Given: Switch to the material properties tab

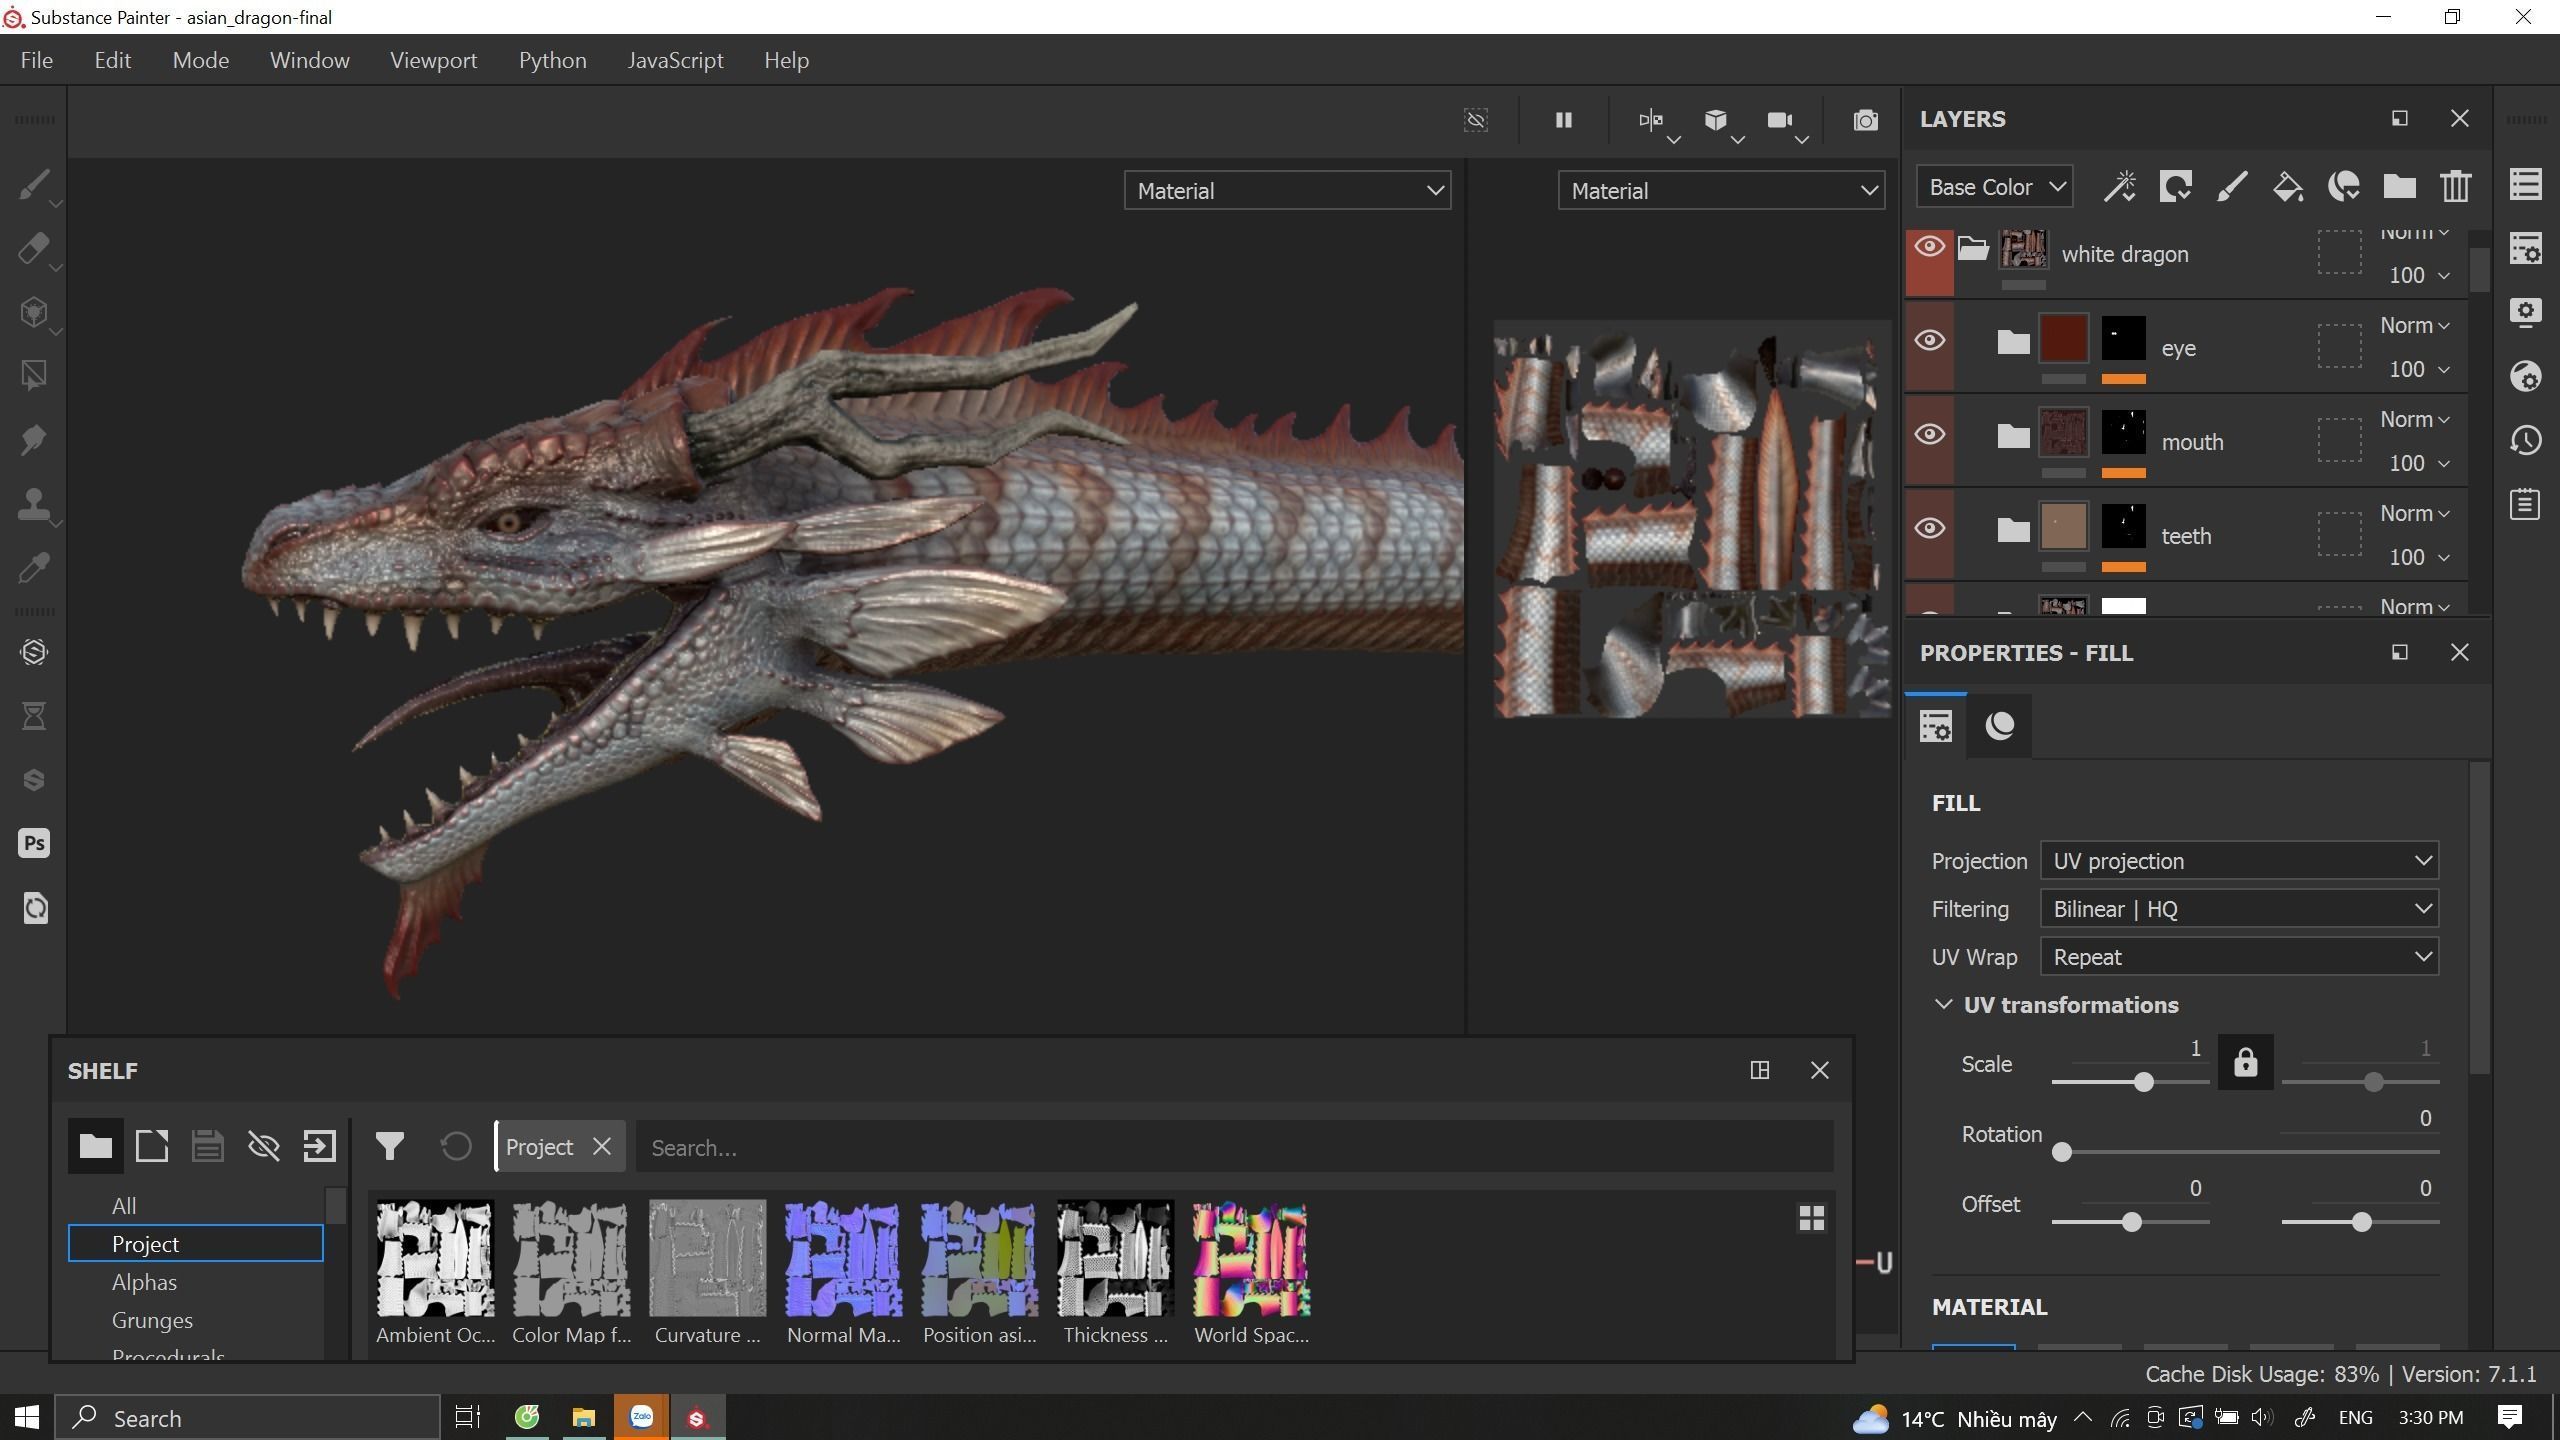Looking at the screenshot, I should (2000, 726).
